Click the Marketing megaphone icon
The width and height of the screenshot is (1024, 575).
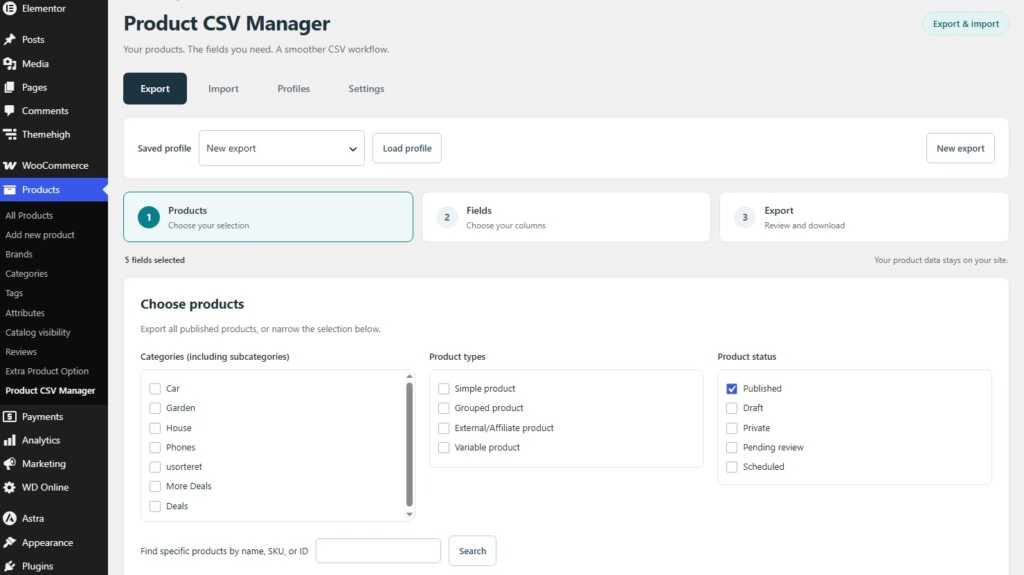pyautogui.click(x=9, y=464)
